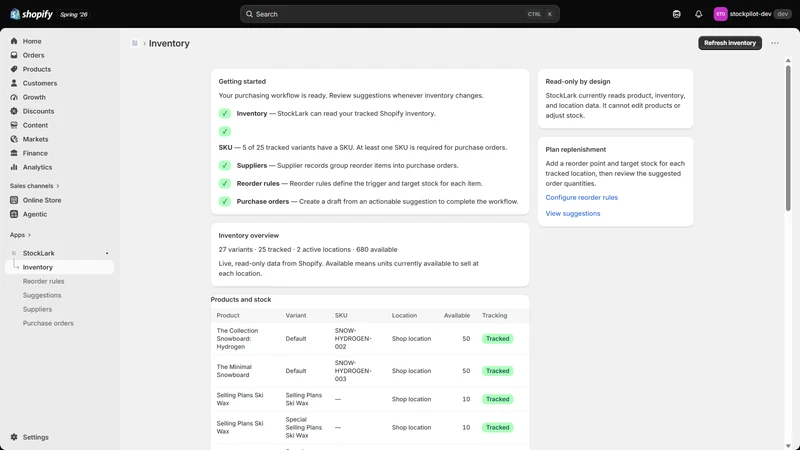This screenshot has width=800, height=450.
Task: Click the Agentic channel icon
Action: coord(14,214)
